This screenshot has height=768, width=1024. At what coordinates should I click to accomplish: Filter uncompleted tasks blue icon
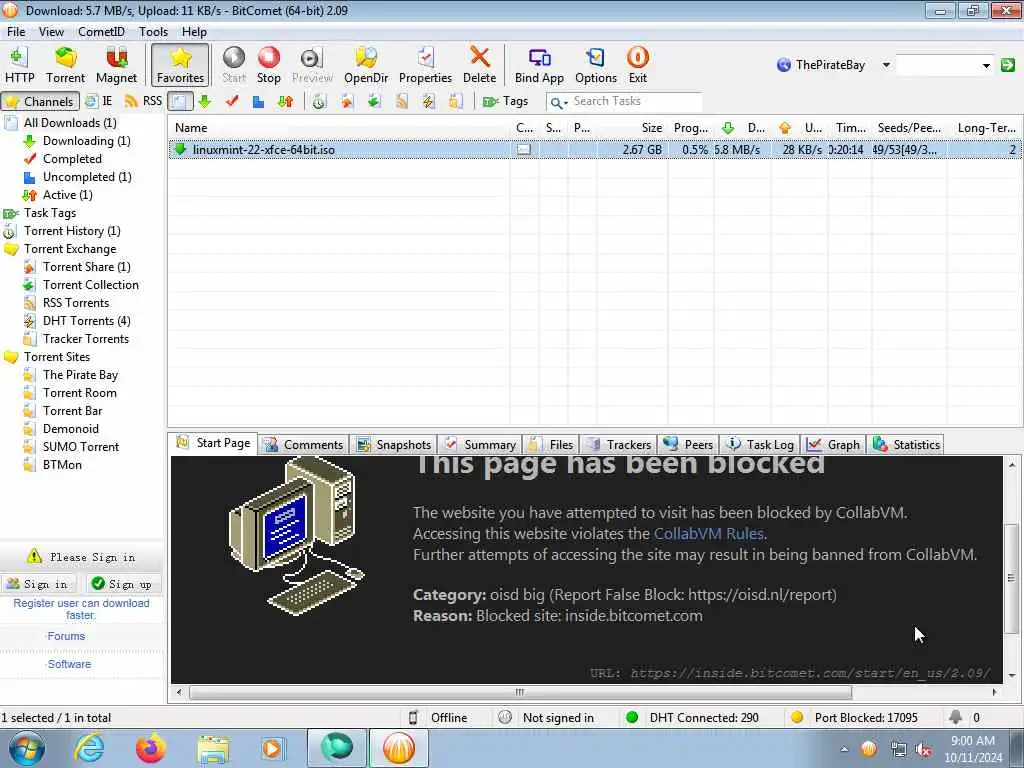259,101
